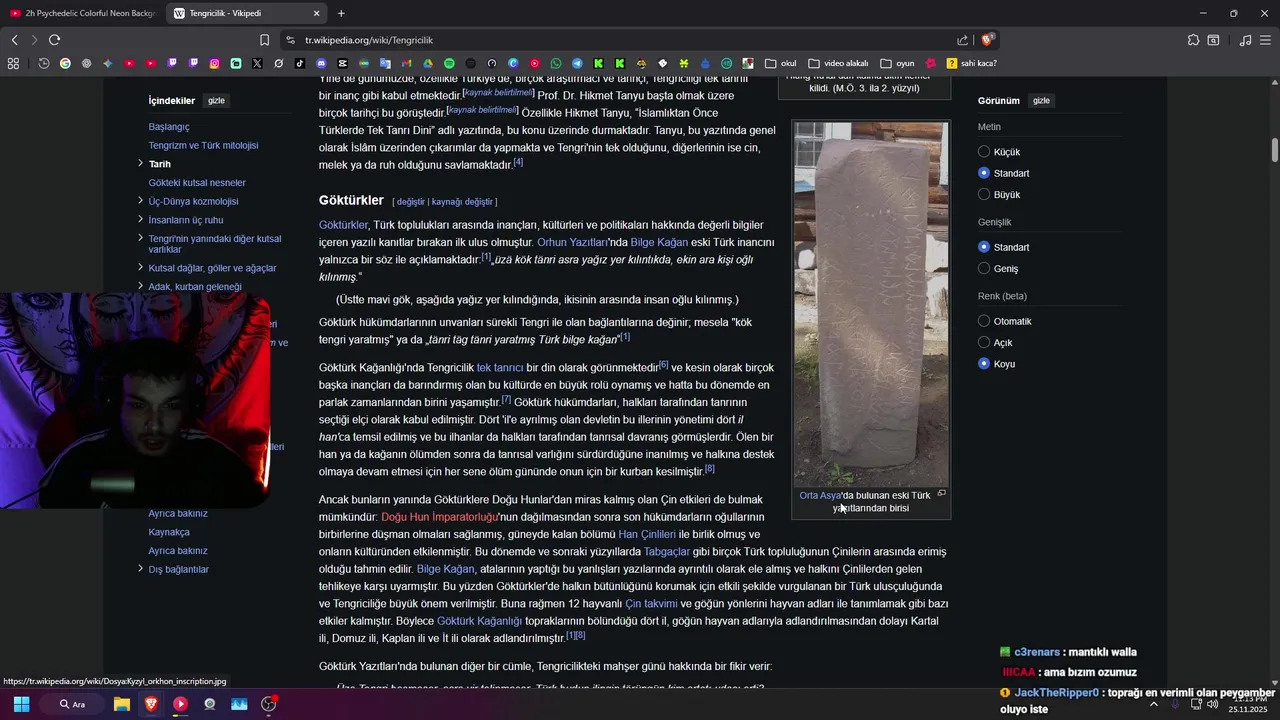Expand Tengri'nin yanındaki diğer kutsal varlıklar
Image resolution: width=1280 pixels, height=720 pixels.
[140, 238]
